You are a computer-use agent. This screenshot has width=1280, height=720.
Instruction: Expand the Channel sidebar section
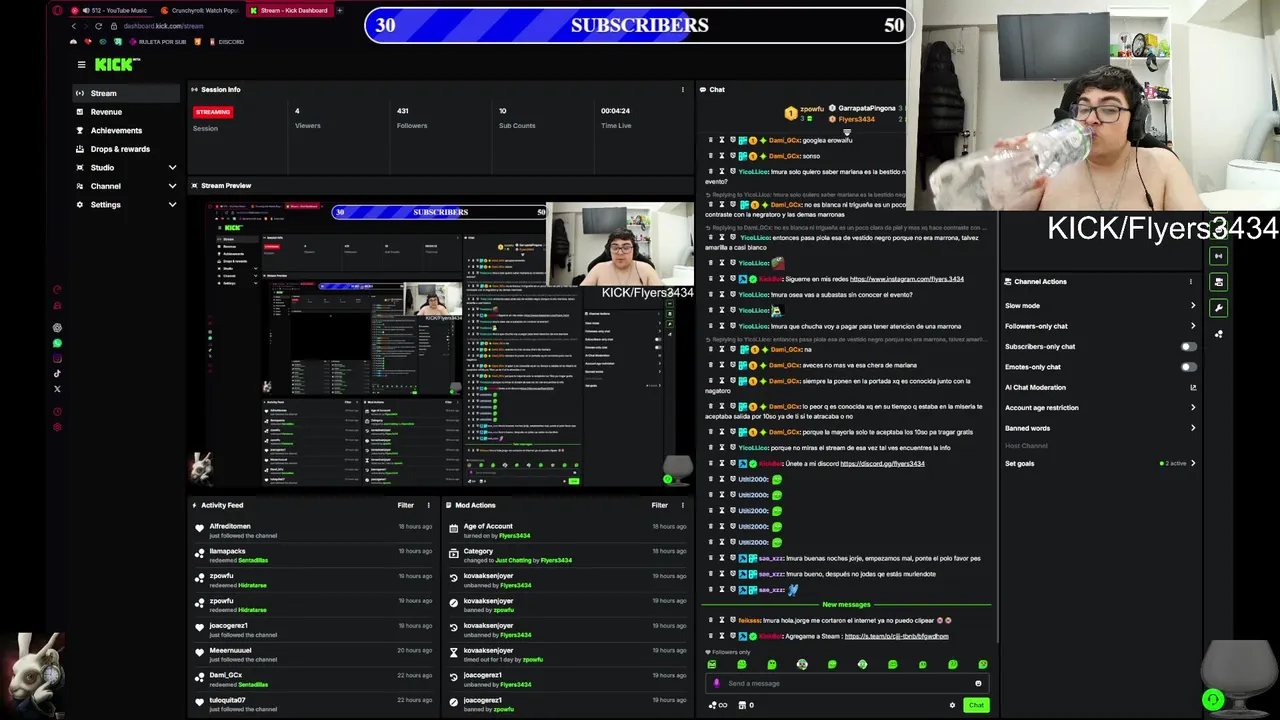coord(172,186)
